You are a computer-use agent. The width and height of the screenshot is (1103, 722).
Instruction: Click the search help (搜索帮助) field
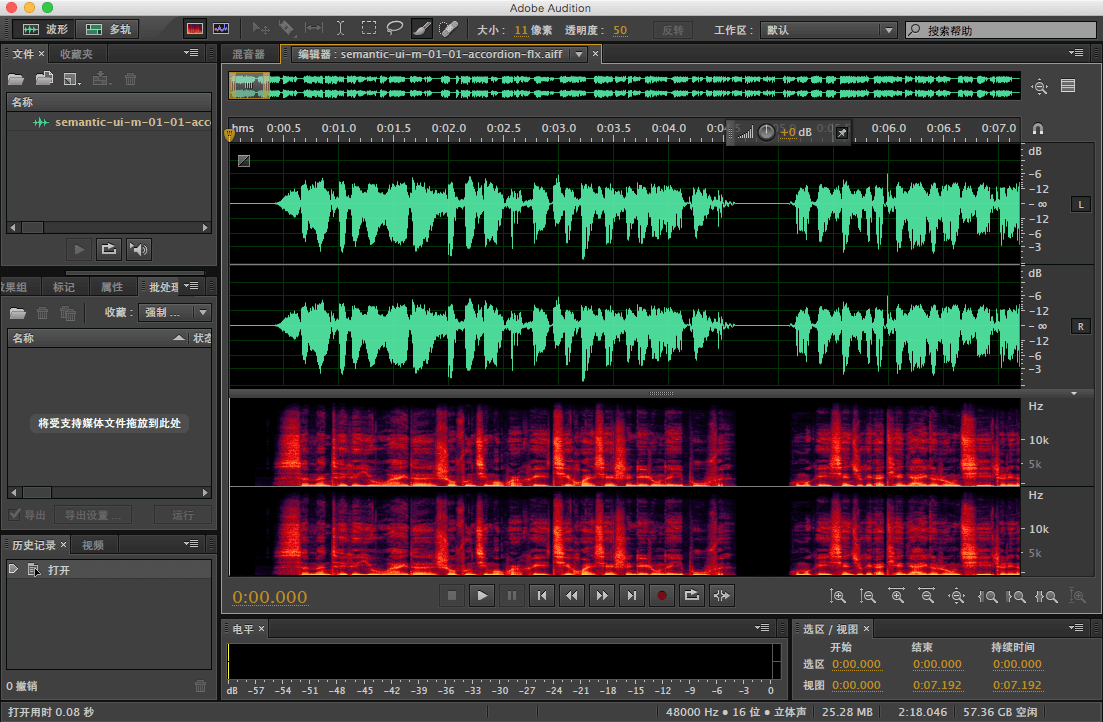pyautogui.click(x=1000, y=30)
